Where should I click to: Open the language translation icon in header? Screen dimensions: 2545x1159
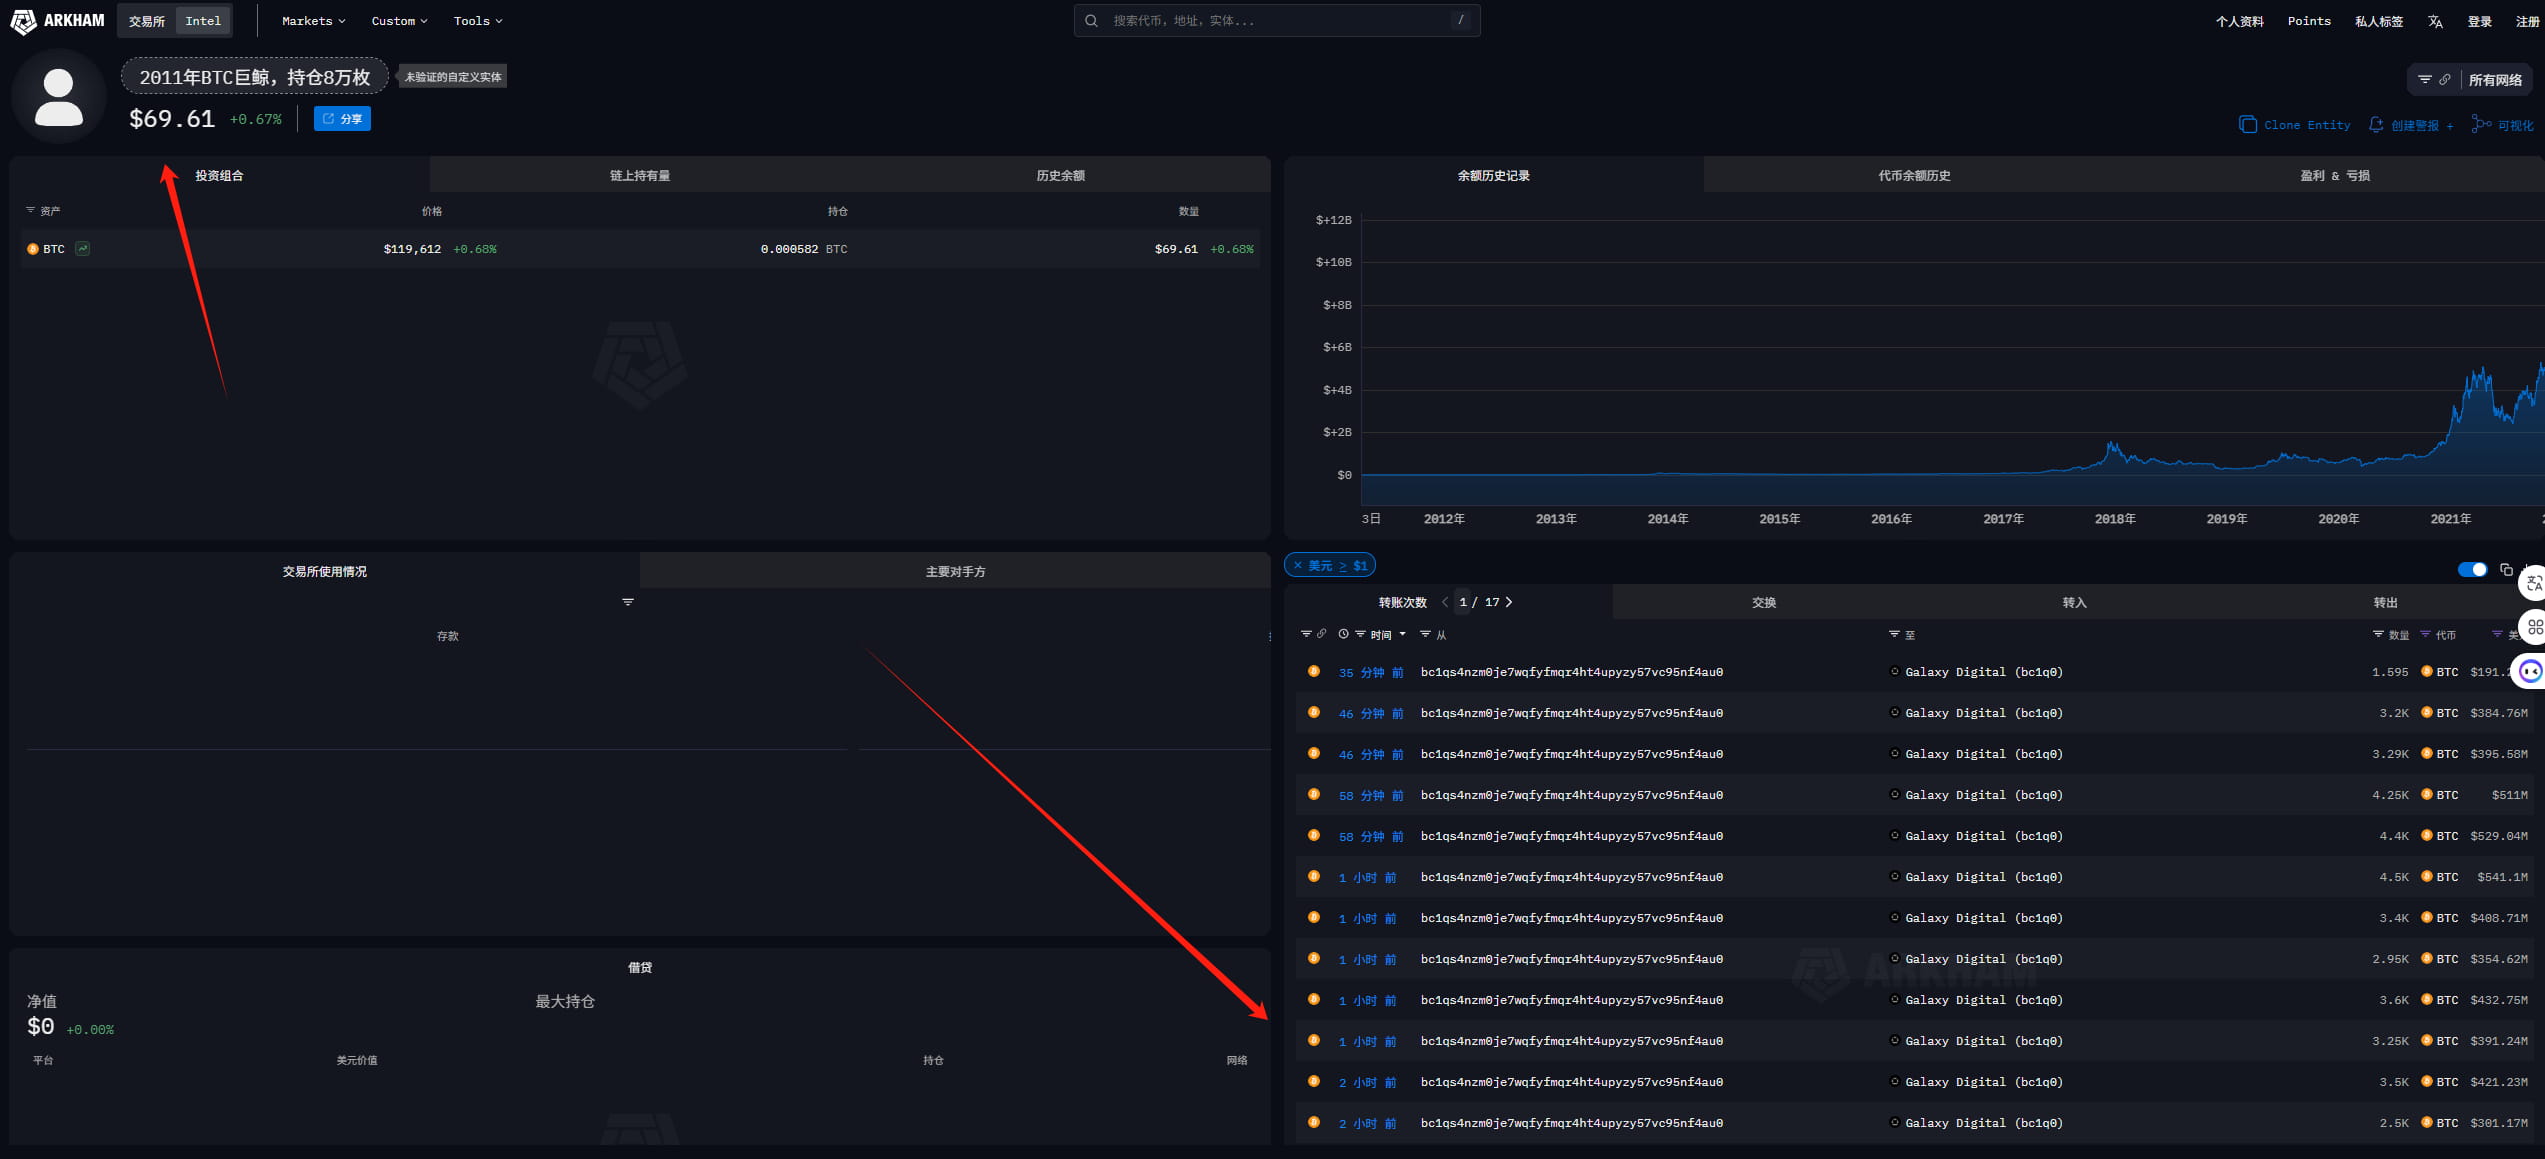click(2435, 21)
